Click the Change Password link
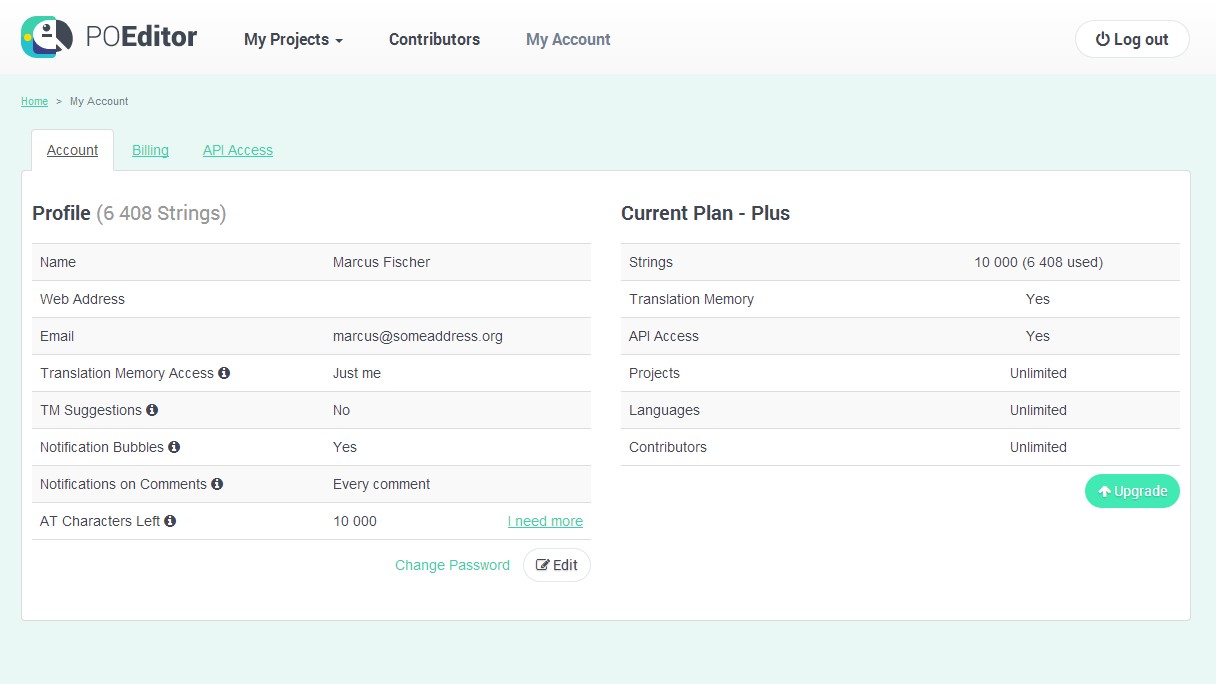 click(452, 565)
